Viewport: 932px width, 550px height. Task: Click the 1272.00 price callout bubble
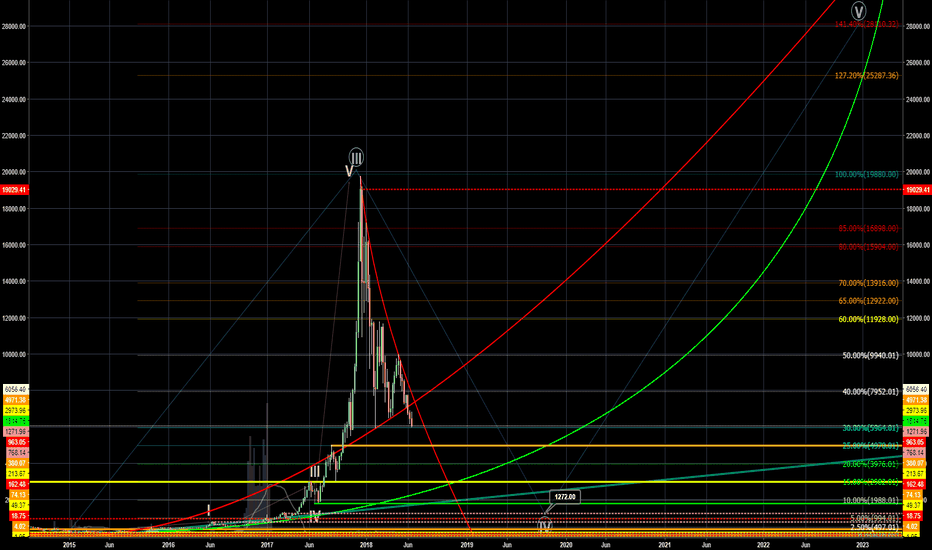[565, 496]
